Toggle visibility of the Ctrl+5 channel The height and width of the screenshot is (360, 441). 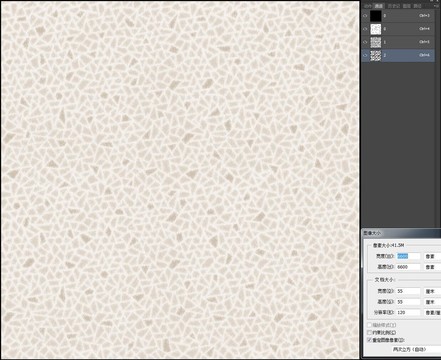(x=365, y=42)
